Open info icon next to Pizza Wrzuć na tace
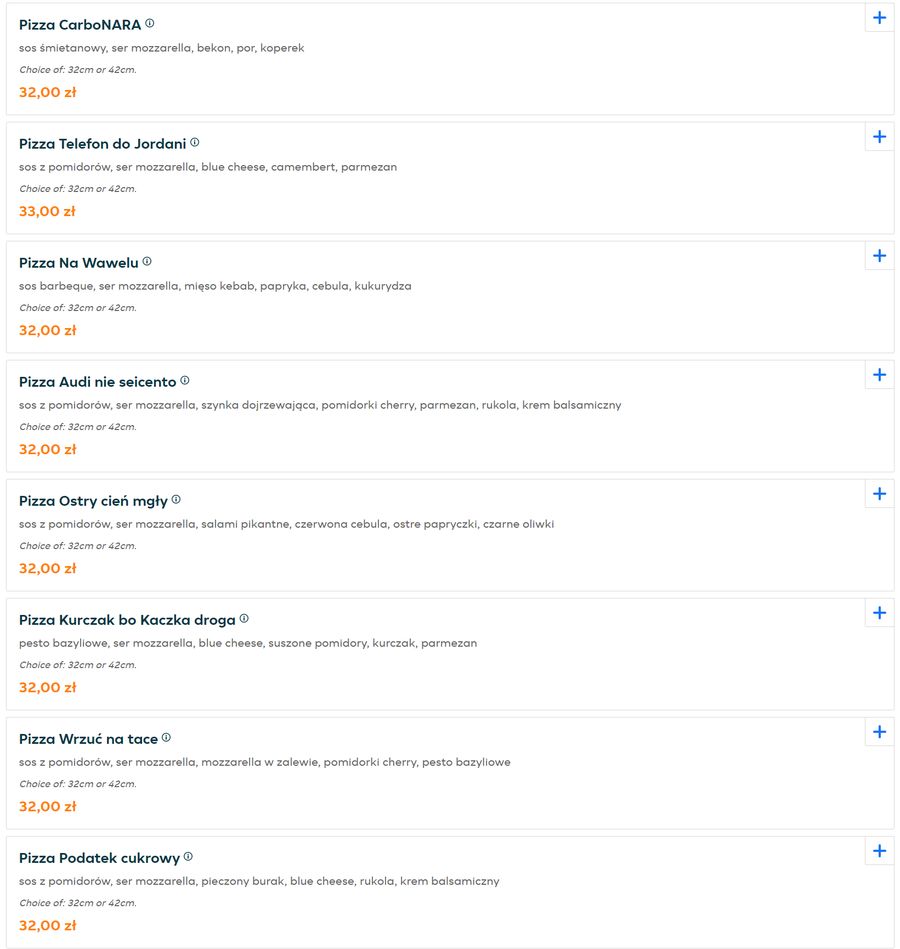The width and height of the screenshot is (900, 949). coord(166,738)
